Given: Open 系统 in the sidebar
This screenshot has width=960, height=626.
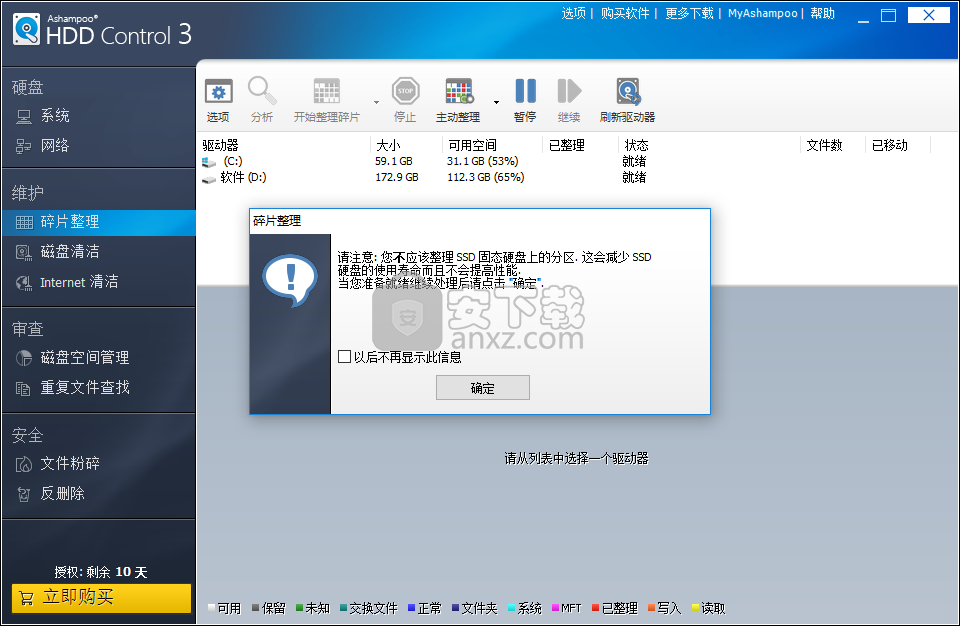Looking at the screenshot, I should point(99,116).
